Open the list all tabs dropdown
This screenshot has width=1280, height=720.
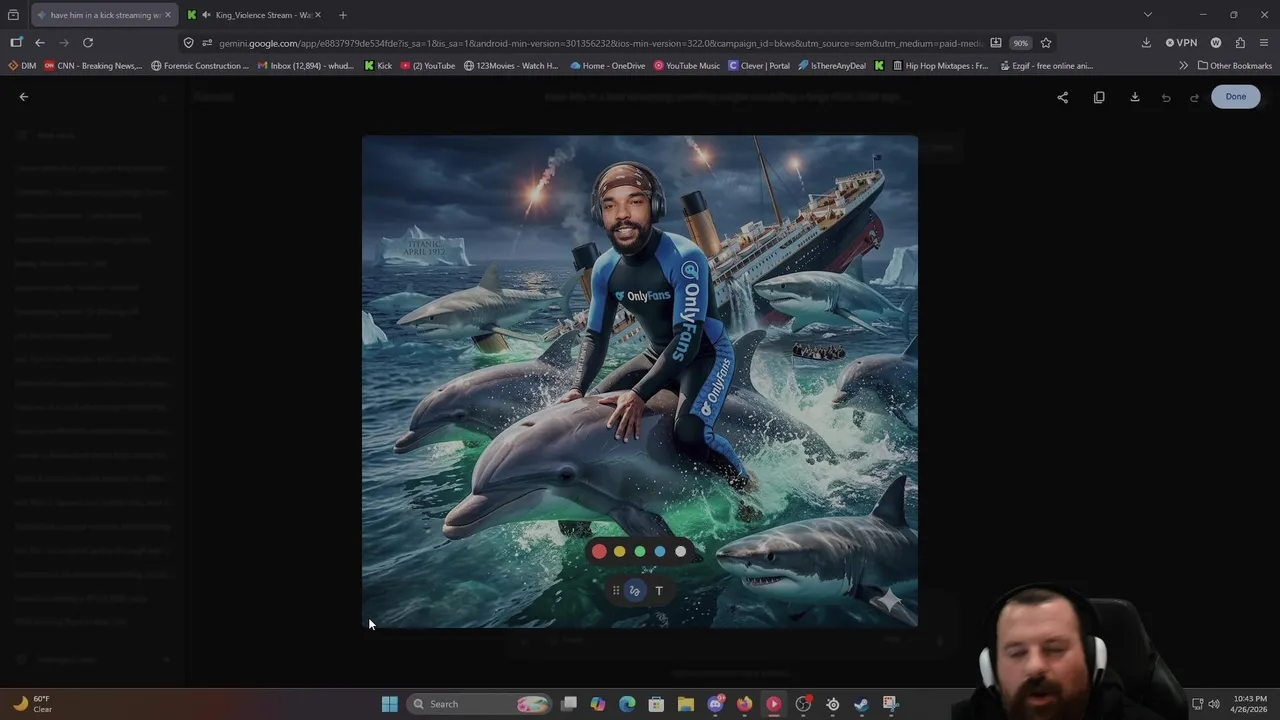(x=1148, y=15)
